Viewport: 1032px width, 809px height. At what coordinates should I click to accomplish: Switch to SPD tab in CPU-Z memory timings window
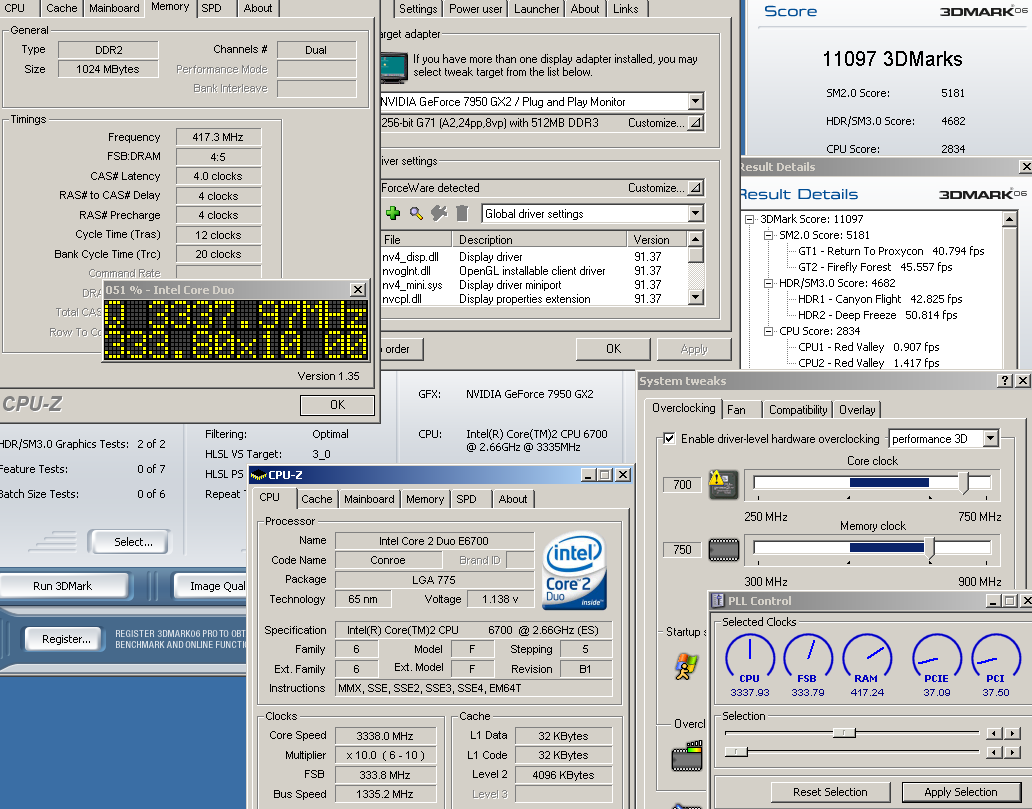(x=211, y=8)
